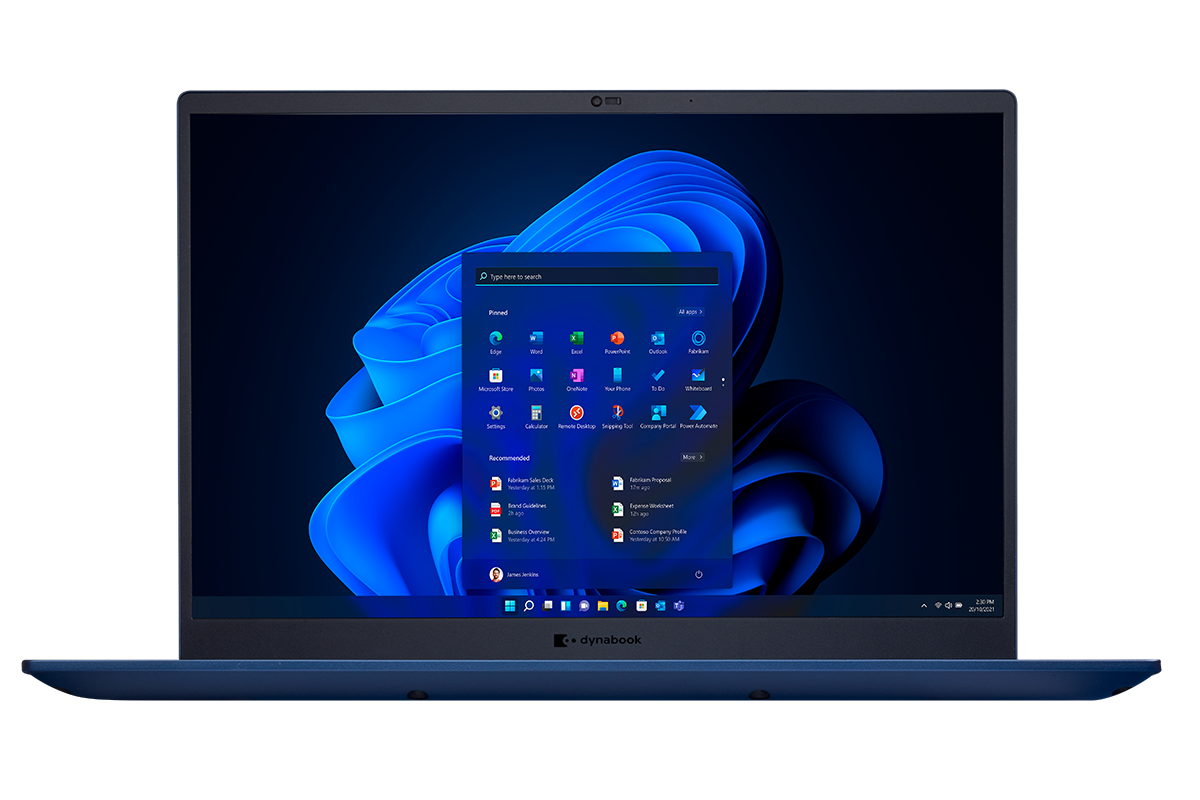Start PowerPoint from the pinned section
The width and height of the screenshot is (1200, 800).
pyautogui.click(x=617, y=339)
